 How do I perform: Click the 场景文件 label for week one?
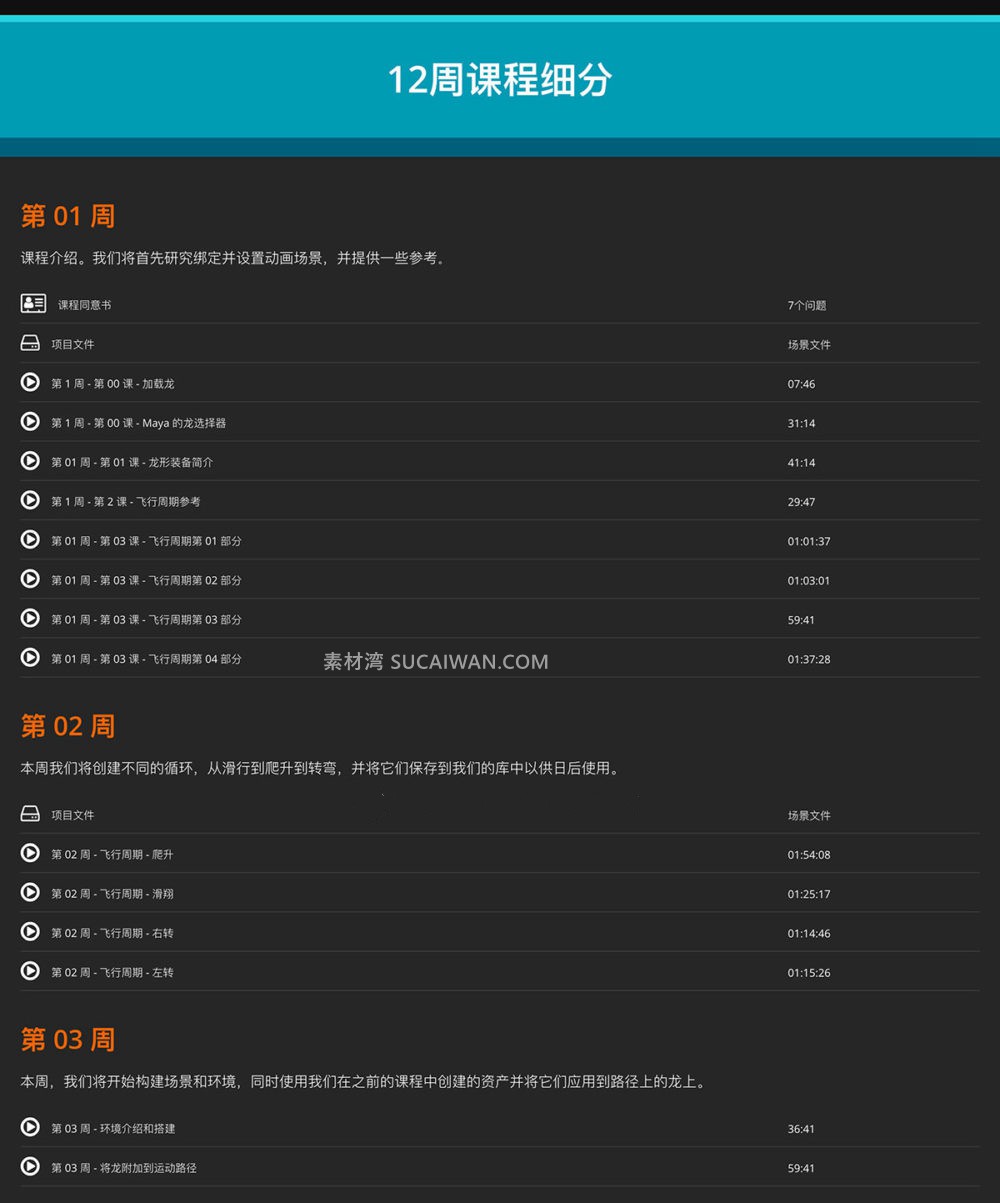(x=812, y=344)
